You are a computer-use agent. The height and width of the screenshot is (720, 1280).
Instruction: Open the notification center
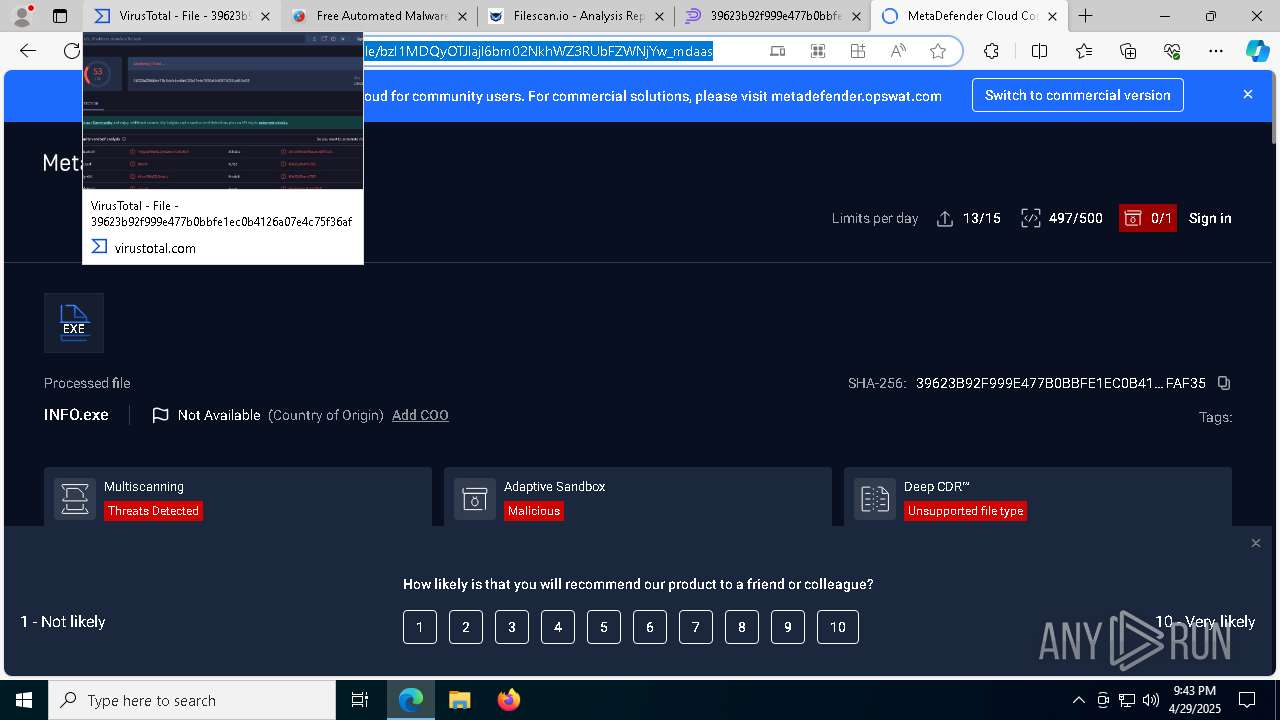1247,700
